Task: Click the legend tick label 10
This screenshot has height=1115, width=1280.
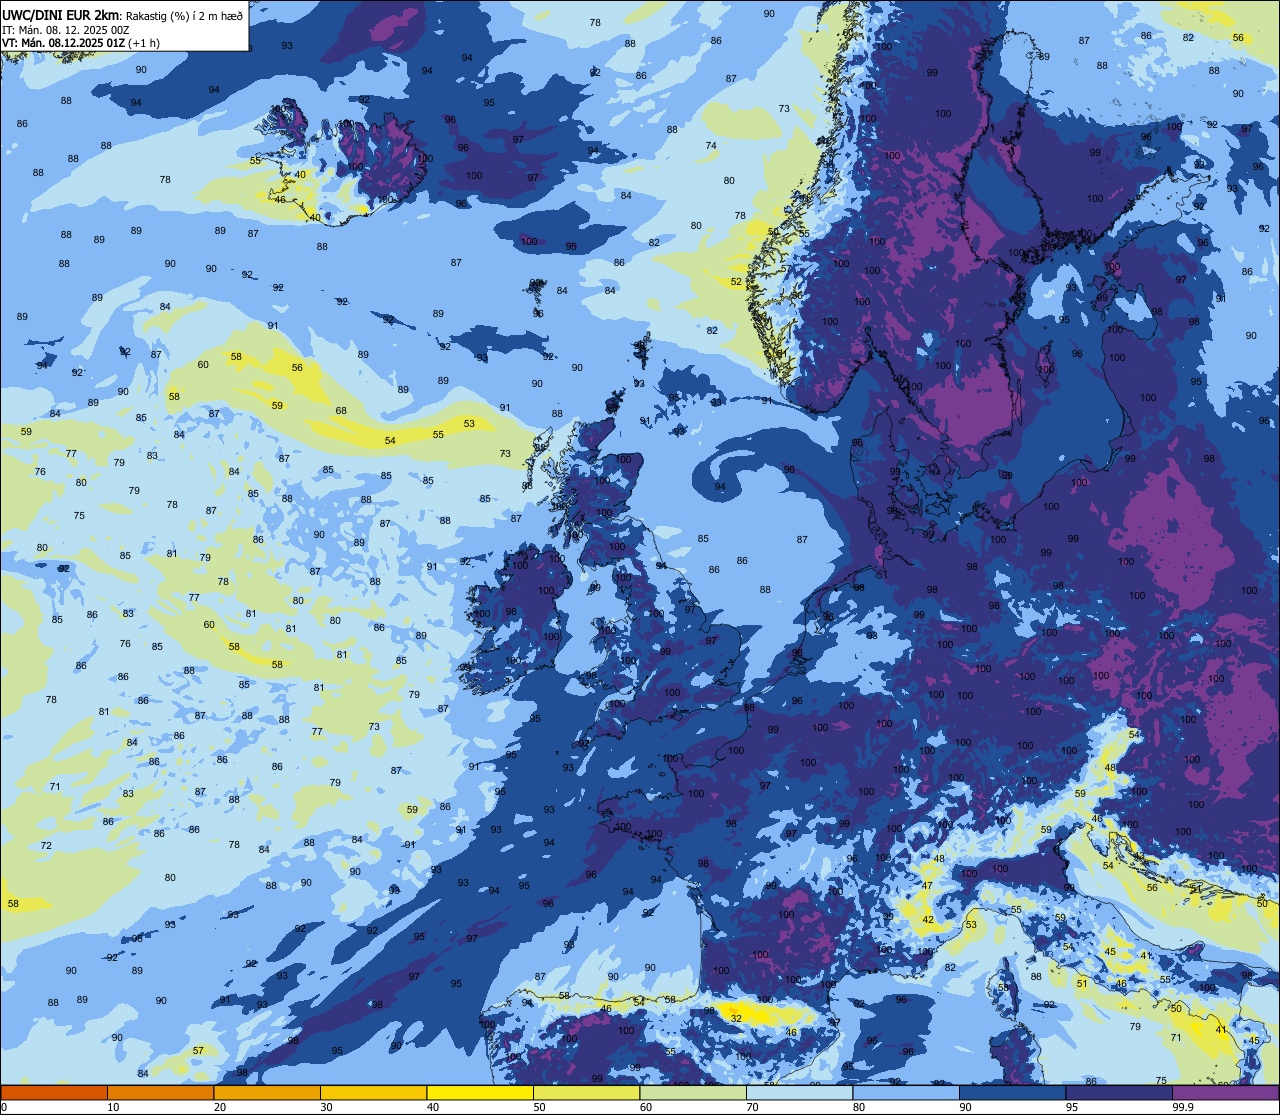Action: (113, 1107)
